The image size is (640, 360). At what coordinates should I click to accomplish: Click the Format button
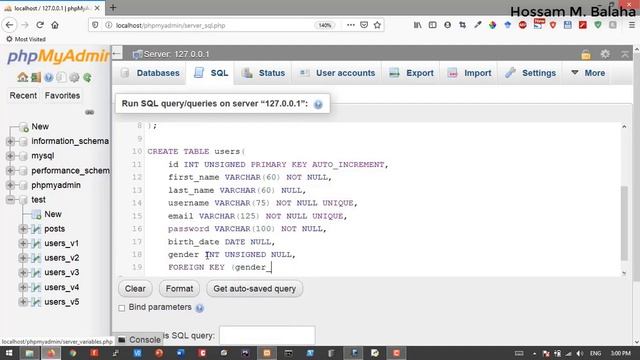[179, 289]
